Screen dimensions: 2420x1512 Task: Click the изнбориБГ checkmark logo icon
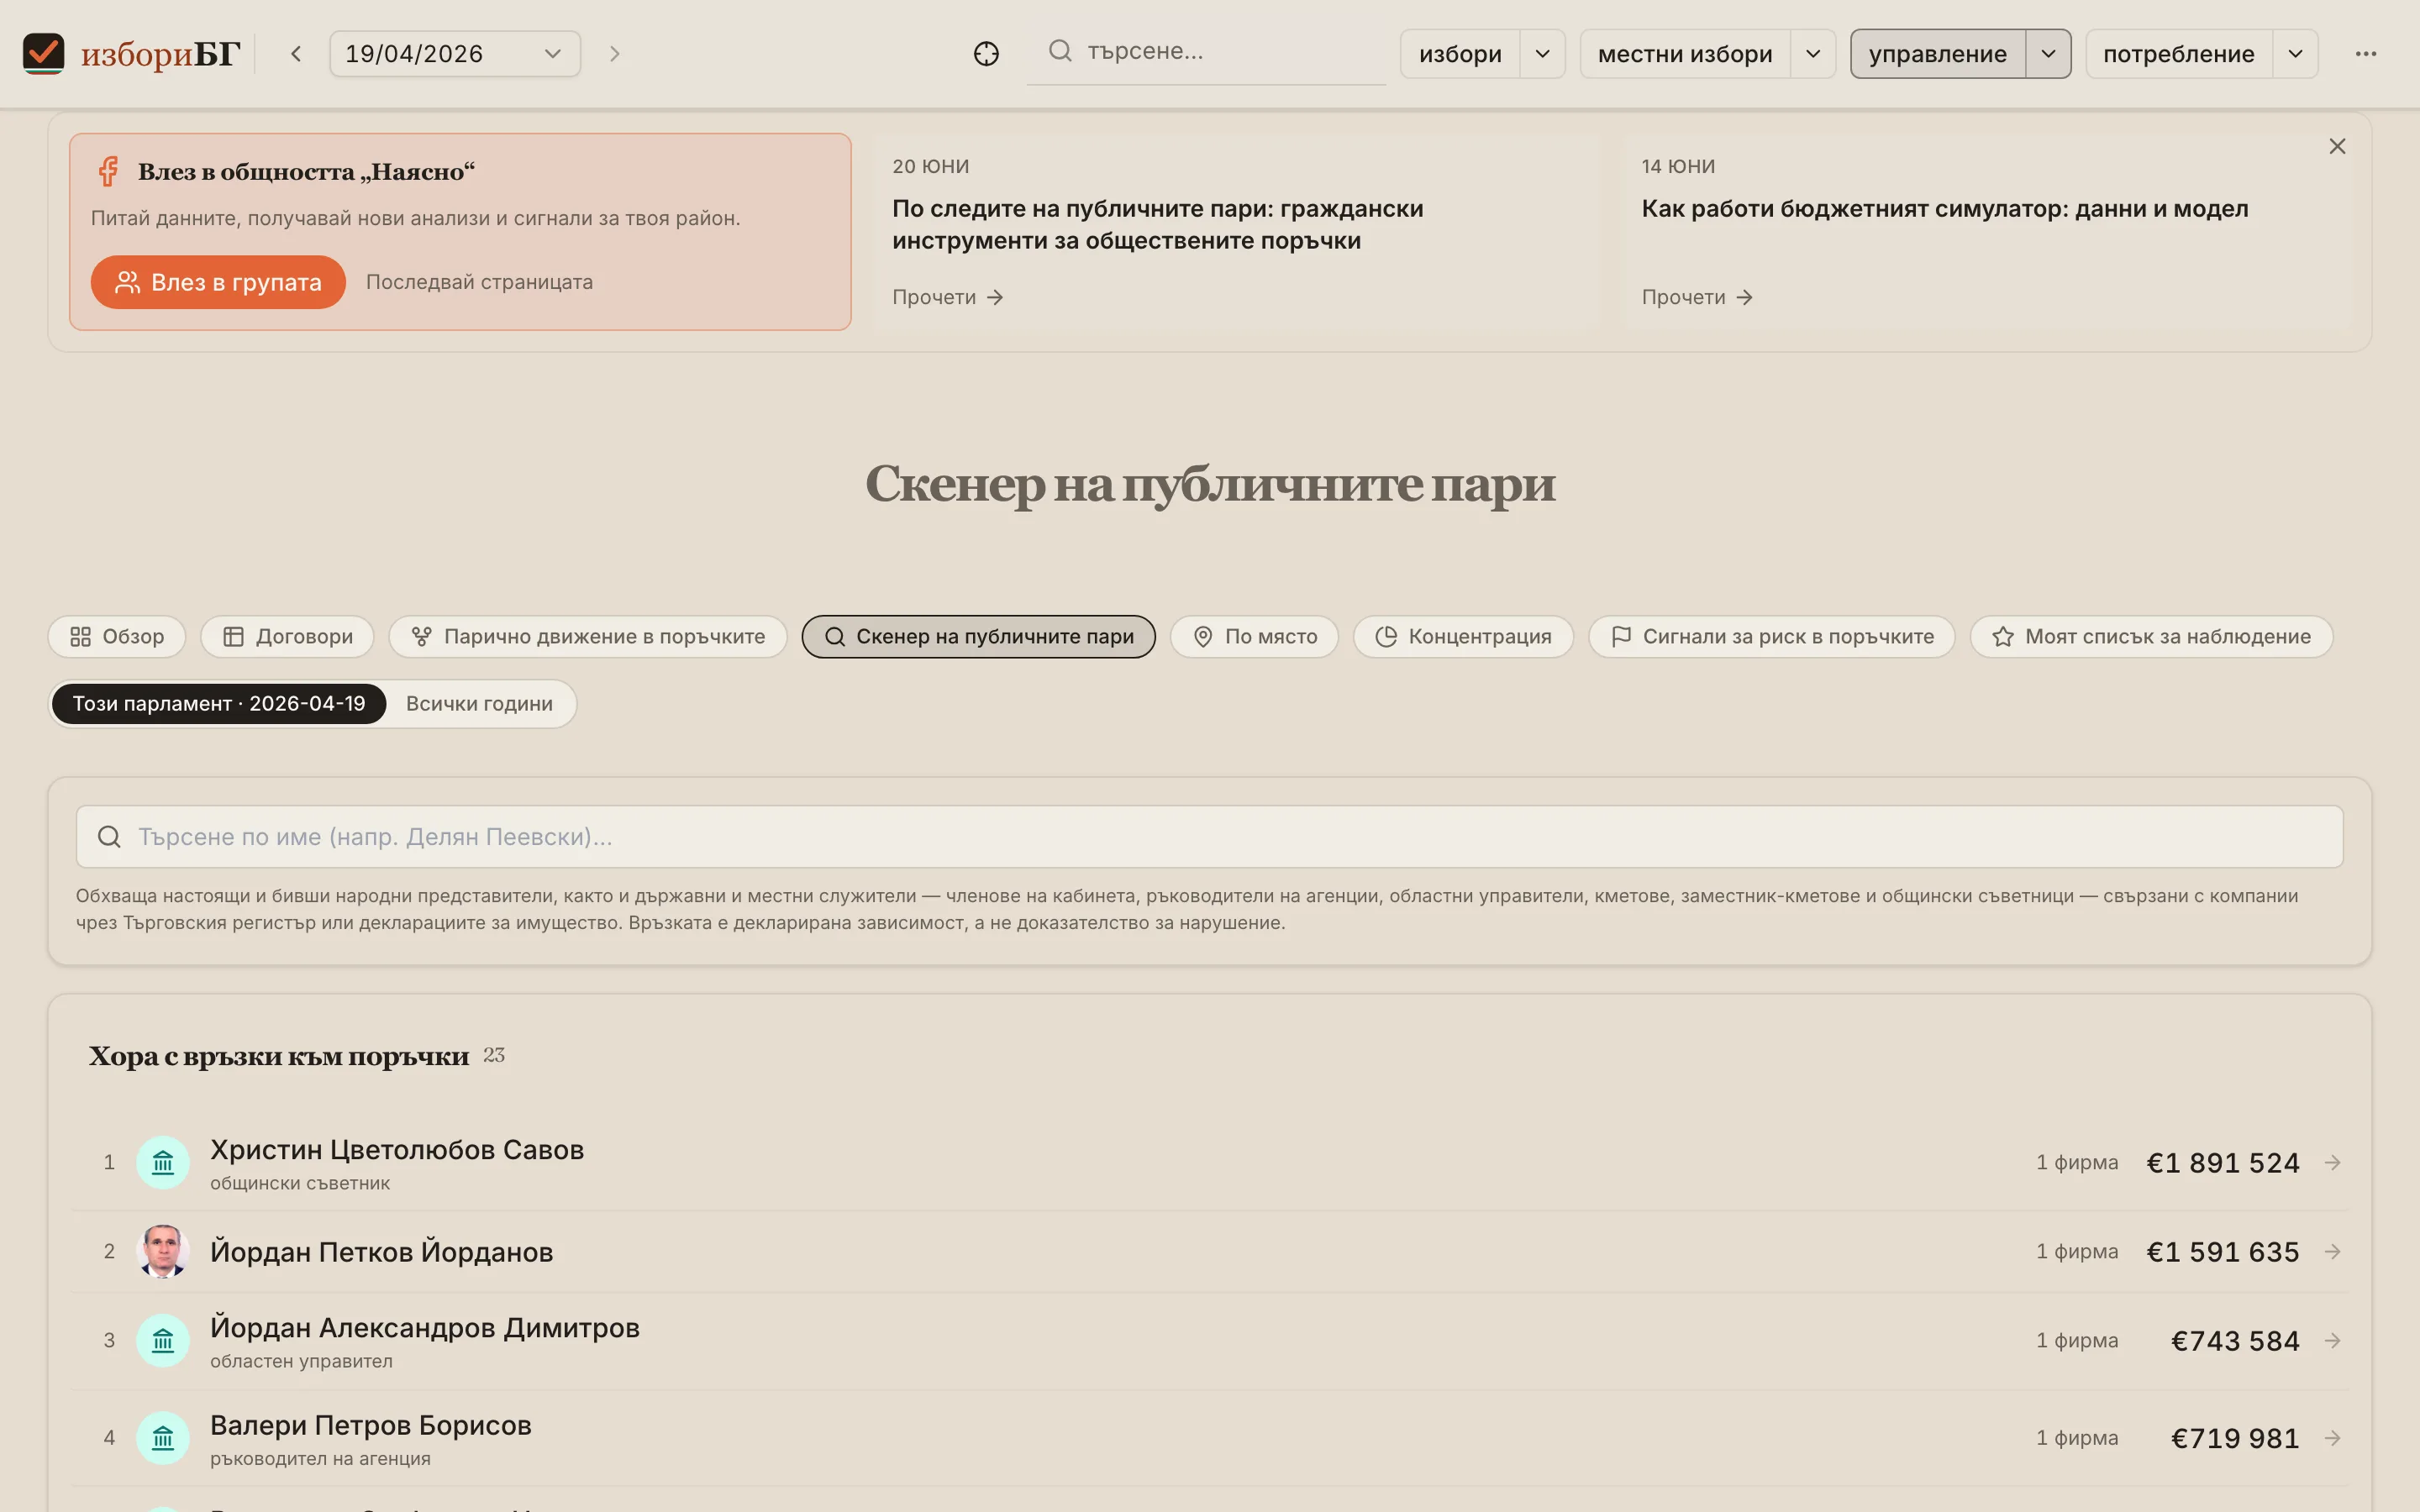(43, 53)
